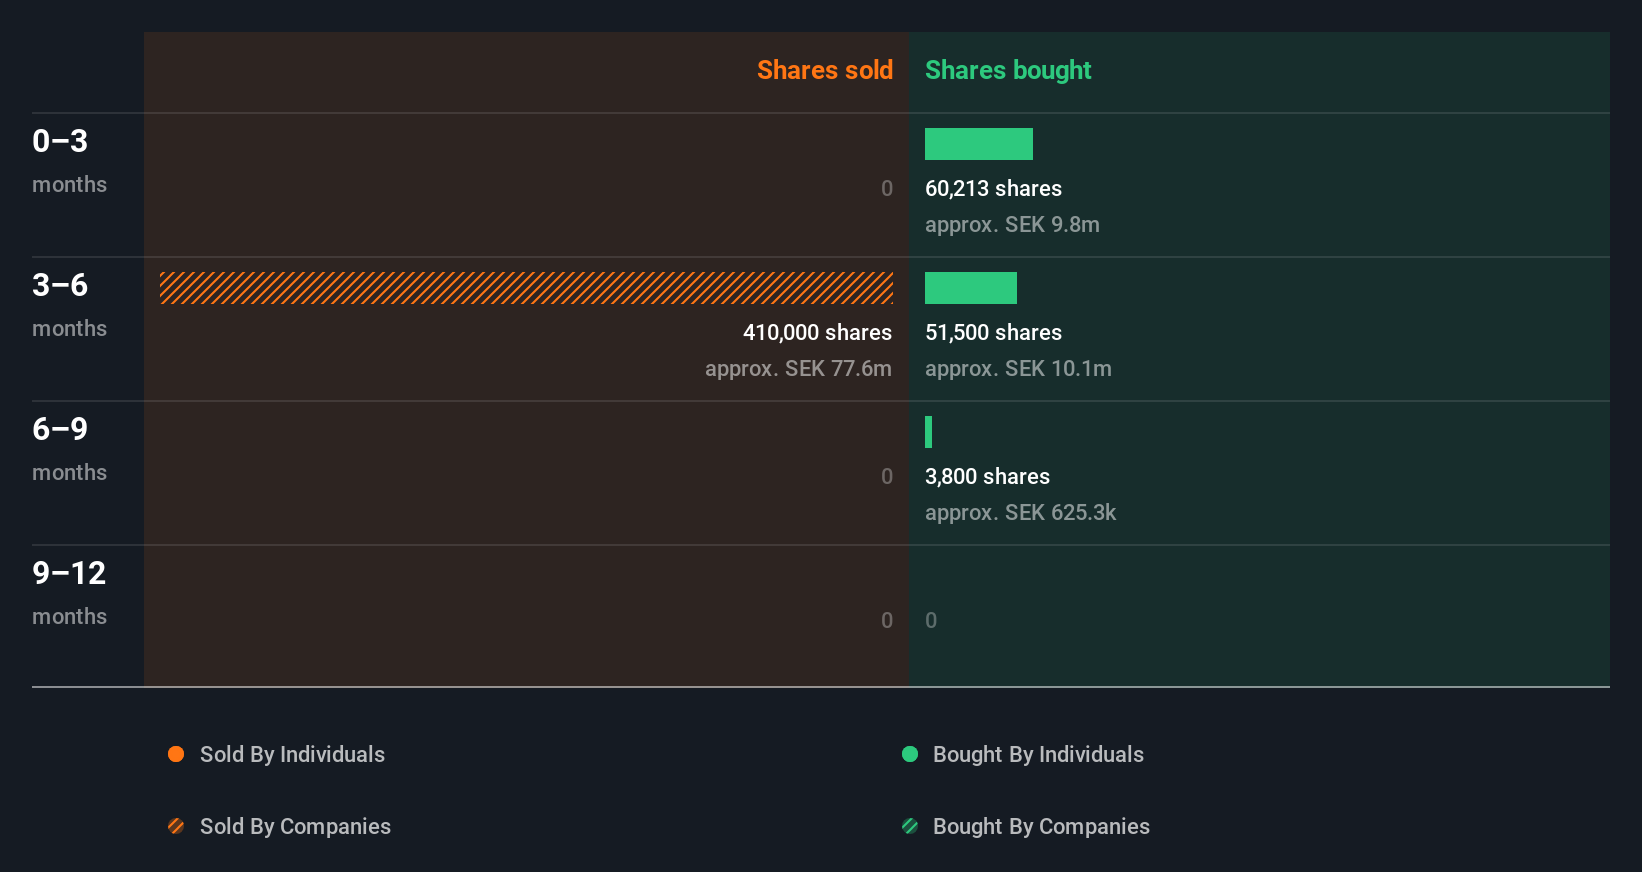The width and height of the screenshot is (1642, 872).
Task: Click the green bar for 60,213 shares
Action: [979, 144]
